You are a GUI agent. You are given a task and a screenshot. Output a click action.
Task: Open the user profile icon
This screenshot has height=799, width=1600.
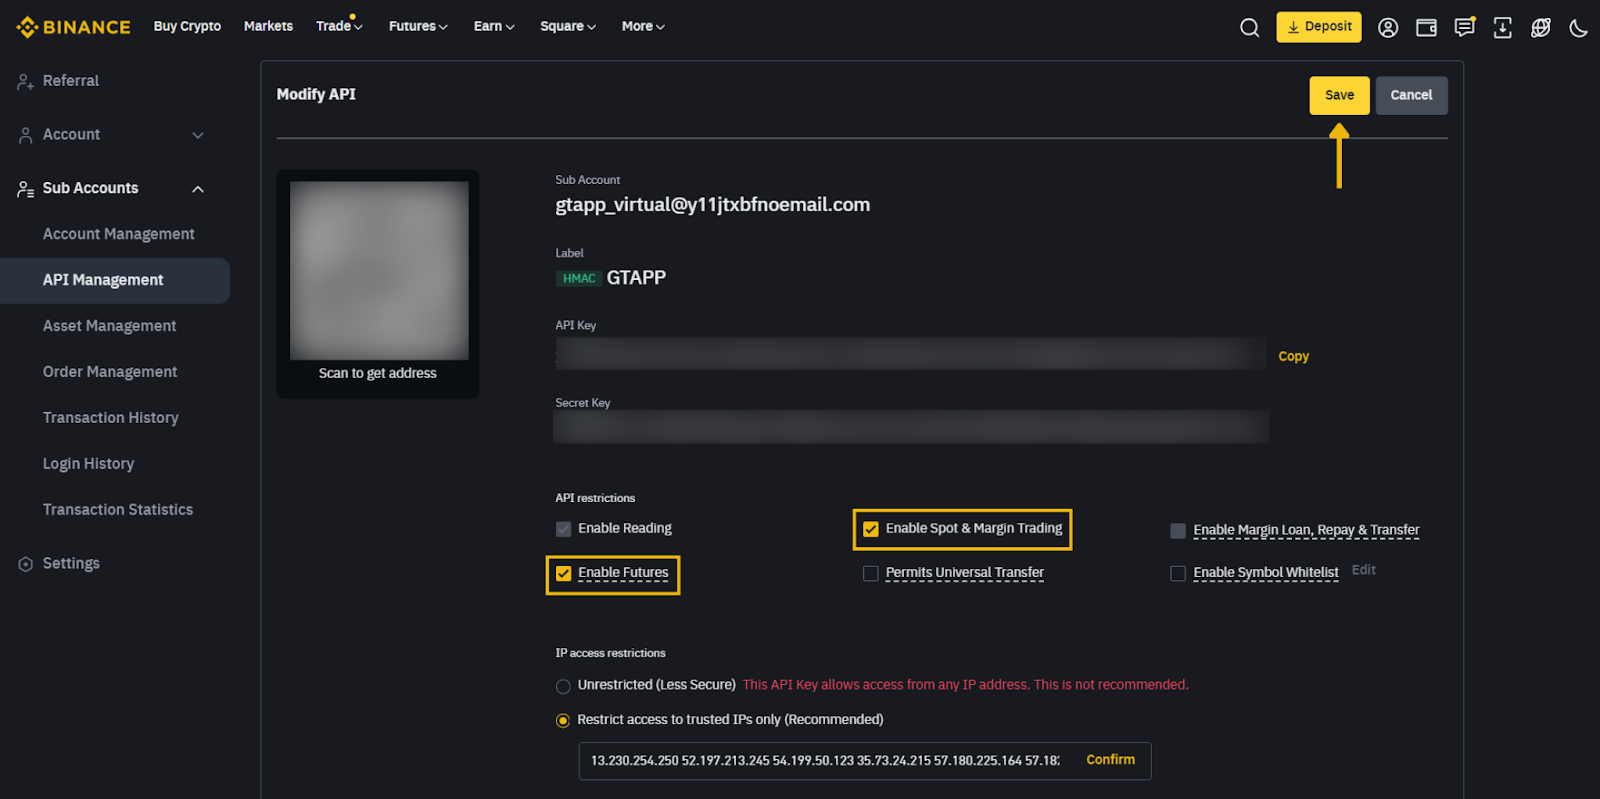point(1388,28)
